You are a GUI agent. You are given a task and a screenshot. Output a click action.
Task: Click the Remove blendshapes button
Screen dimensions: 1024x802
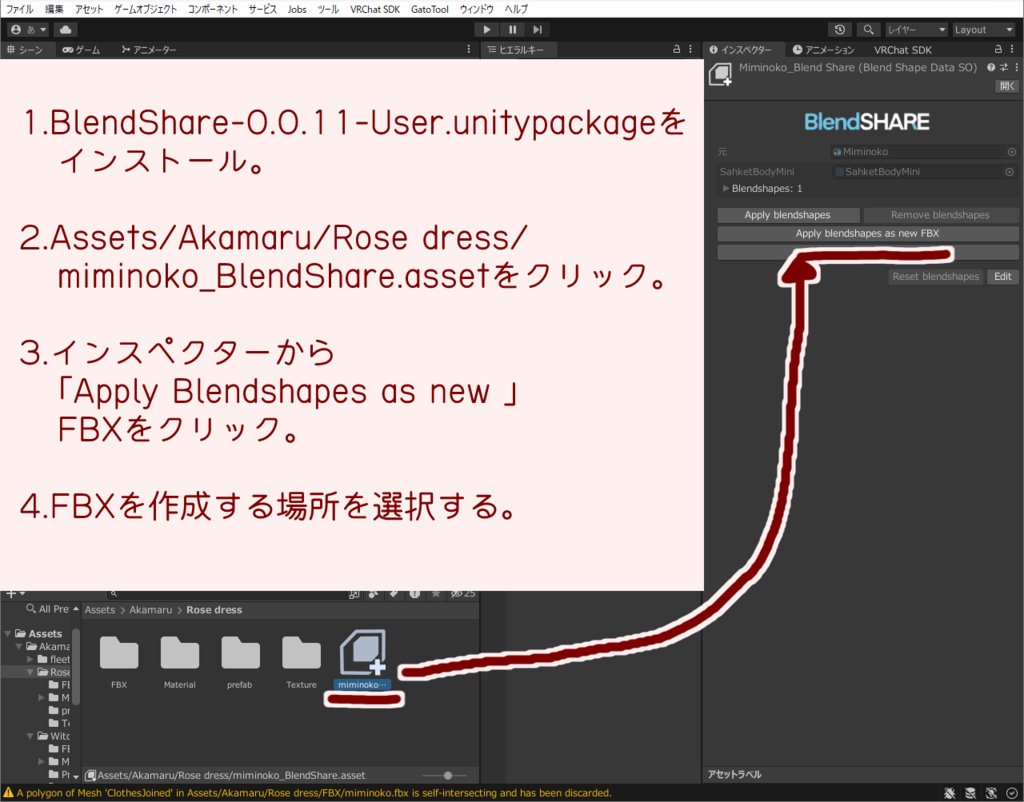(940, 215)
